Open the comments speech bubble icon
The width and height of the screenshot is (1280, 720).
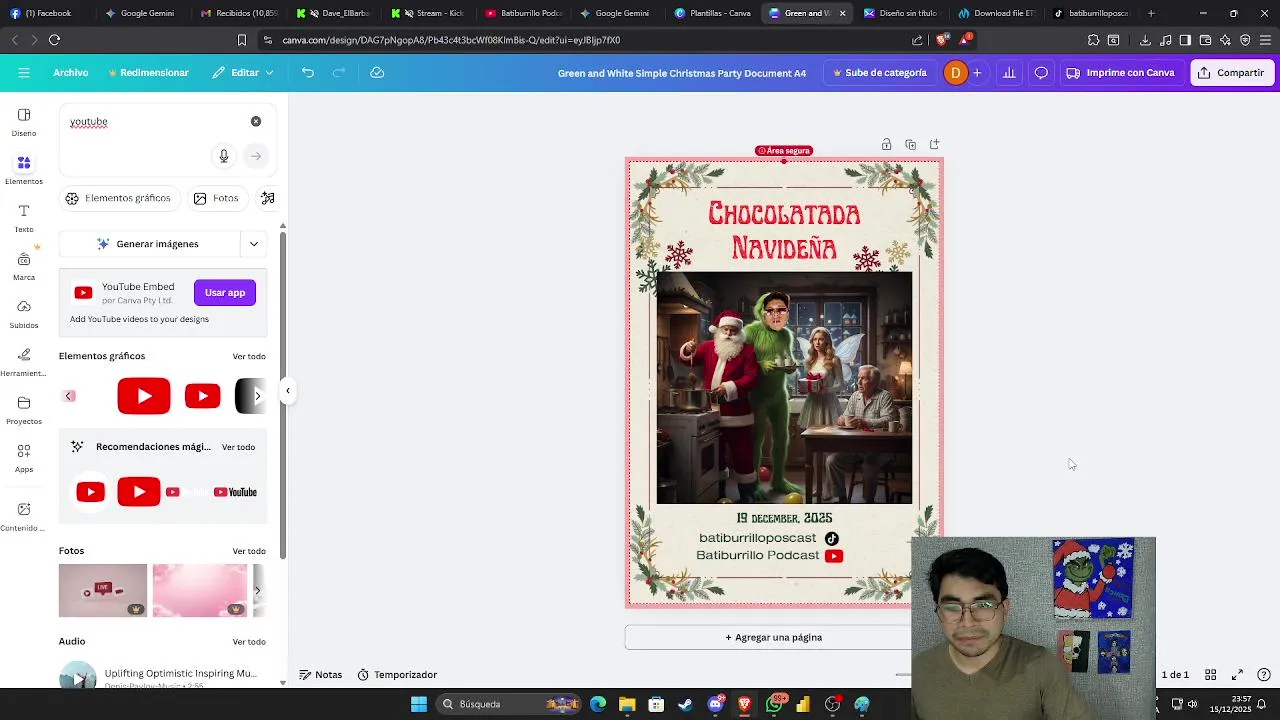(x=1041, y=73)
